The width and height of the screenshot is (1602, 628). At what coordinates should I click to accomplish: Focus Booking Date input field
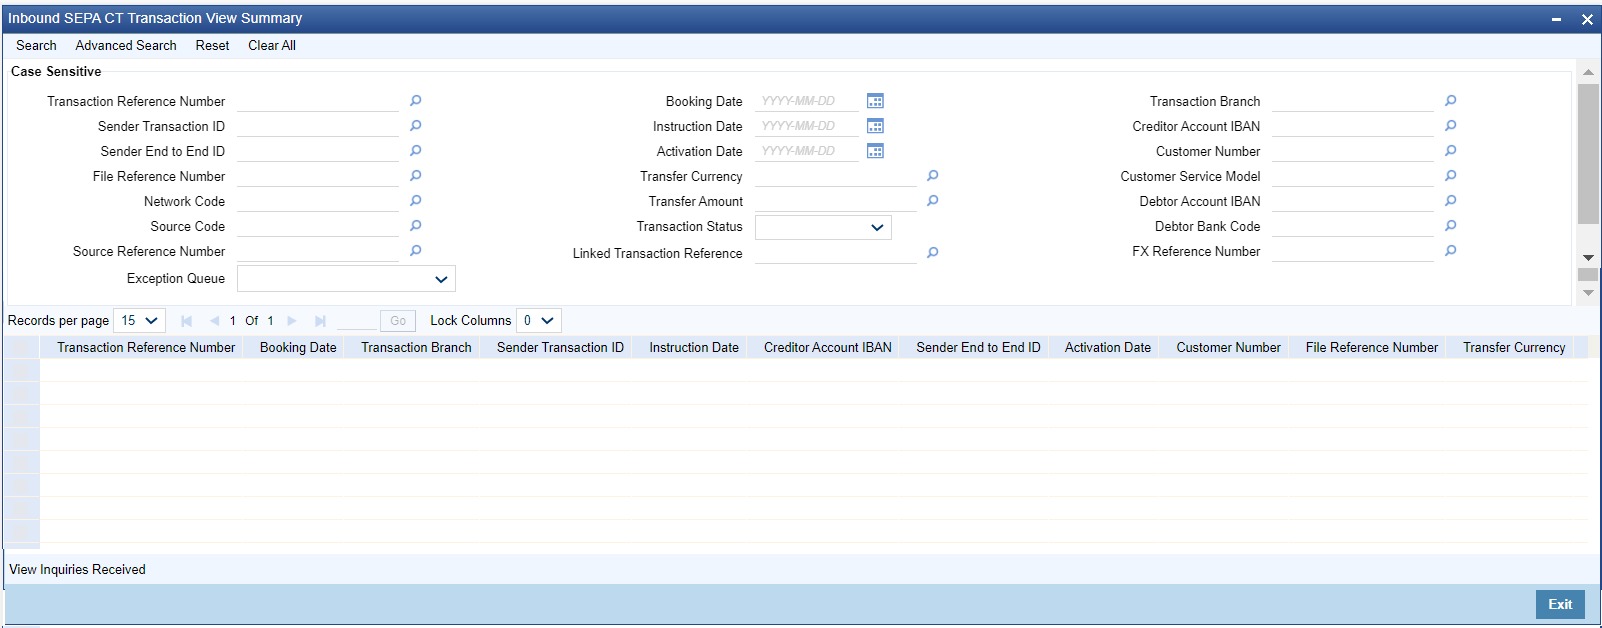point(807,101)
